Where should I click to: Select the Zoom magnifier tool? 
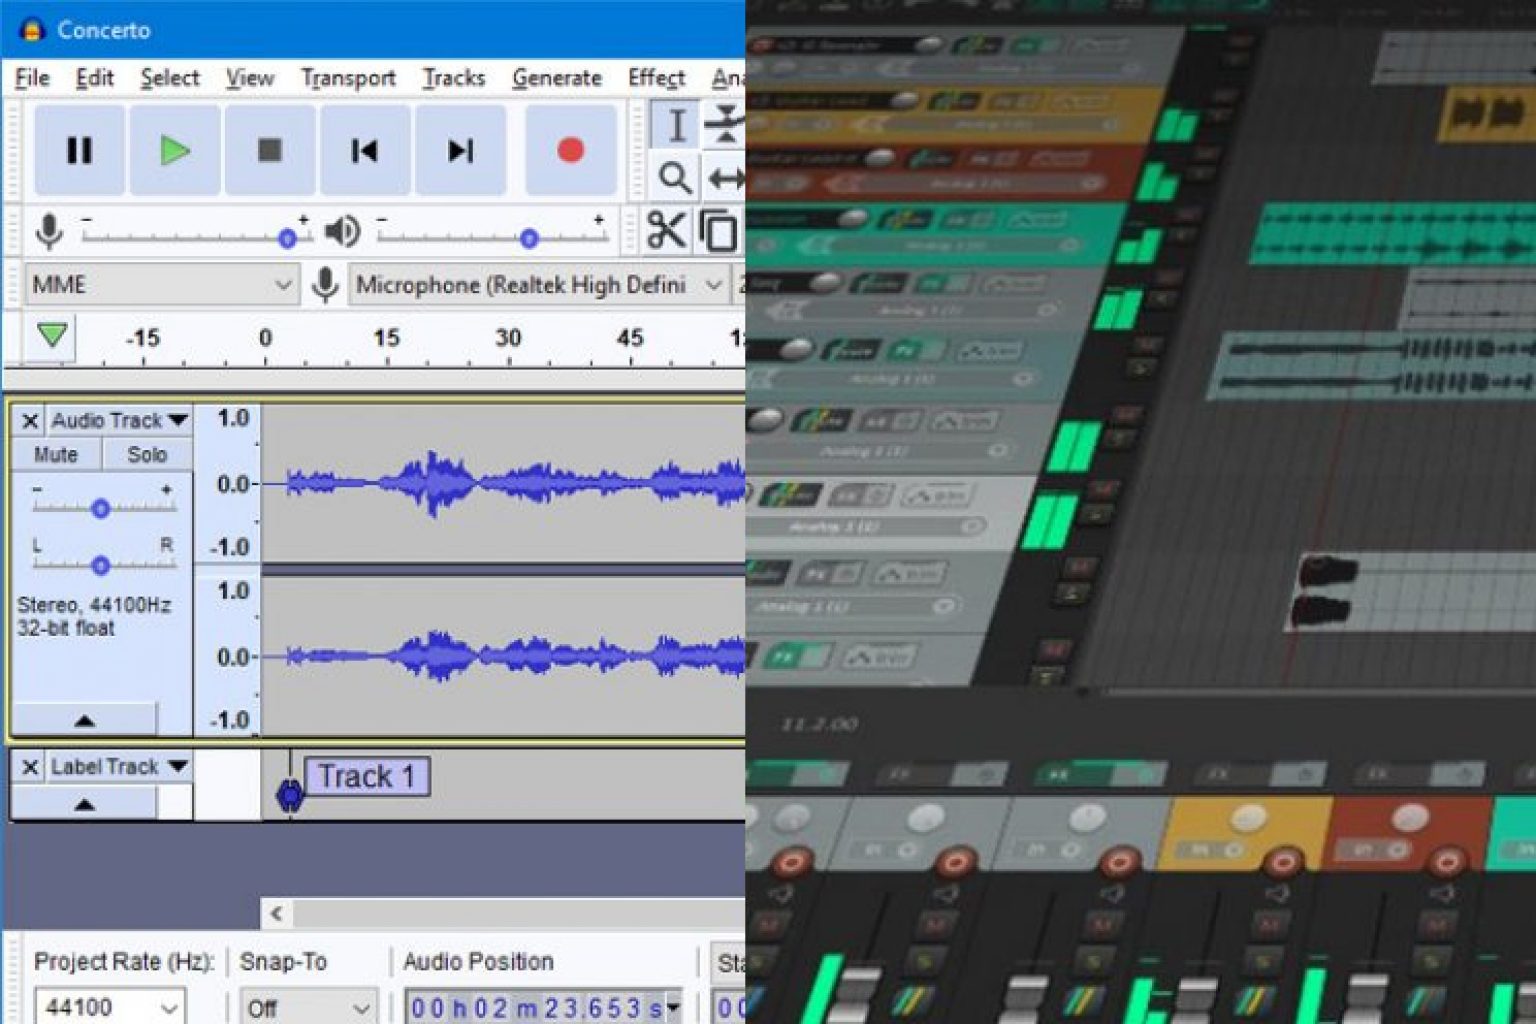[675, 179]
